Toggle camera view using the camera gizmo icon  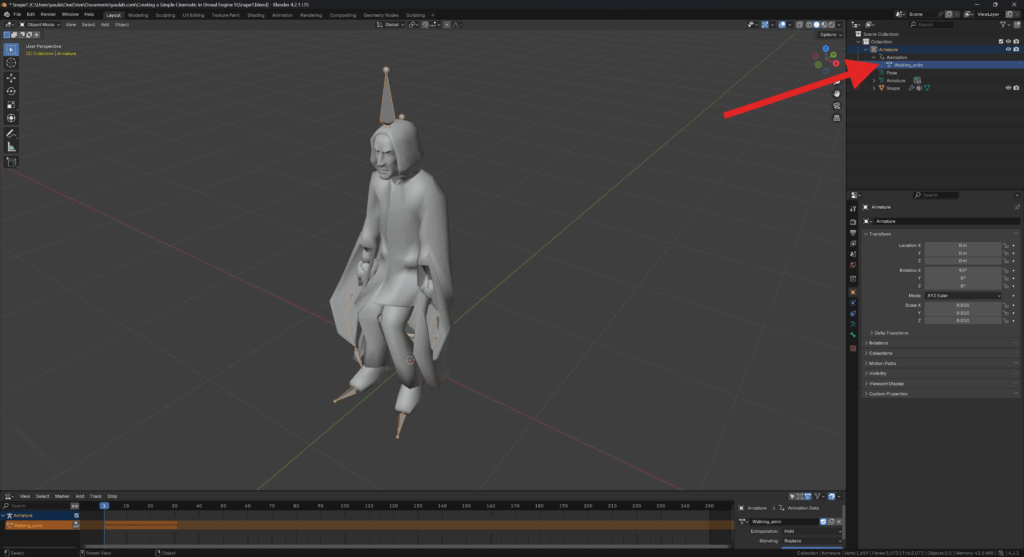(836, 105)
